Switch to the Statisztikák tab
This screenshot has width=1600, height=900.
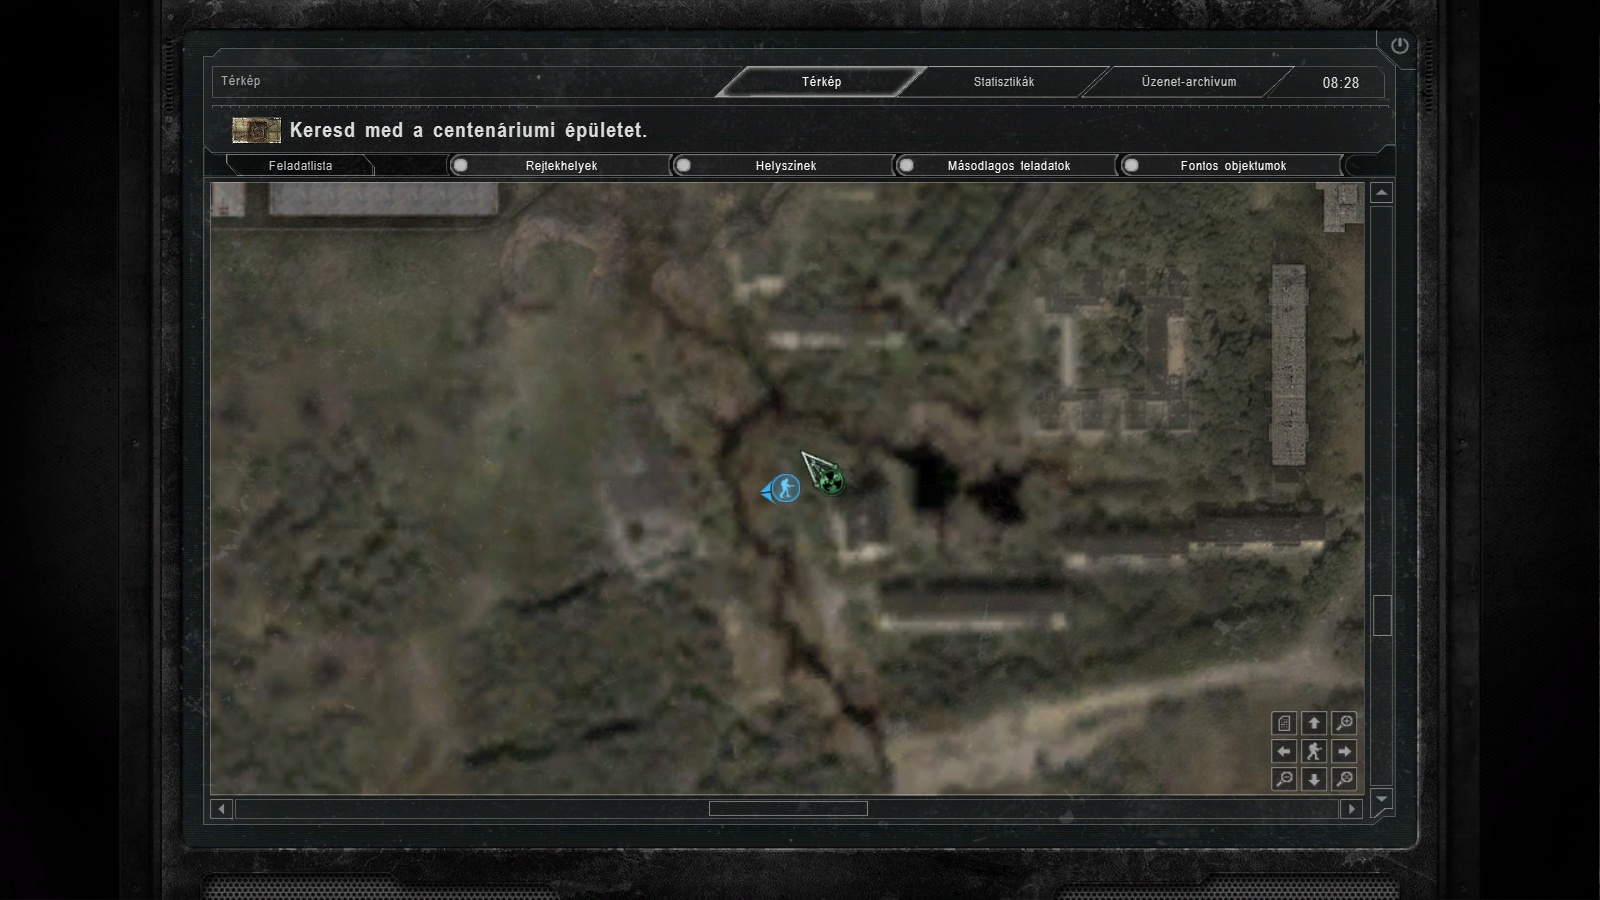click(1003, 82)
